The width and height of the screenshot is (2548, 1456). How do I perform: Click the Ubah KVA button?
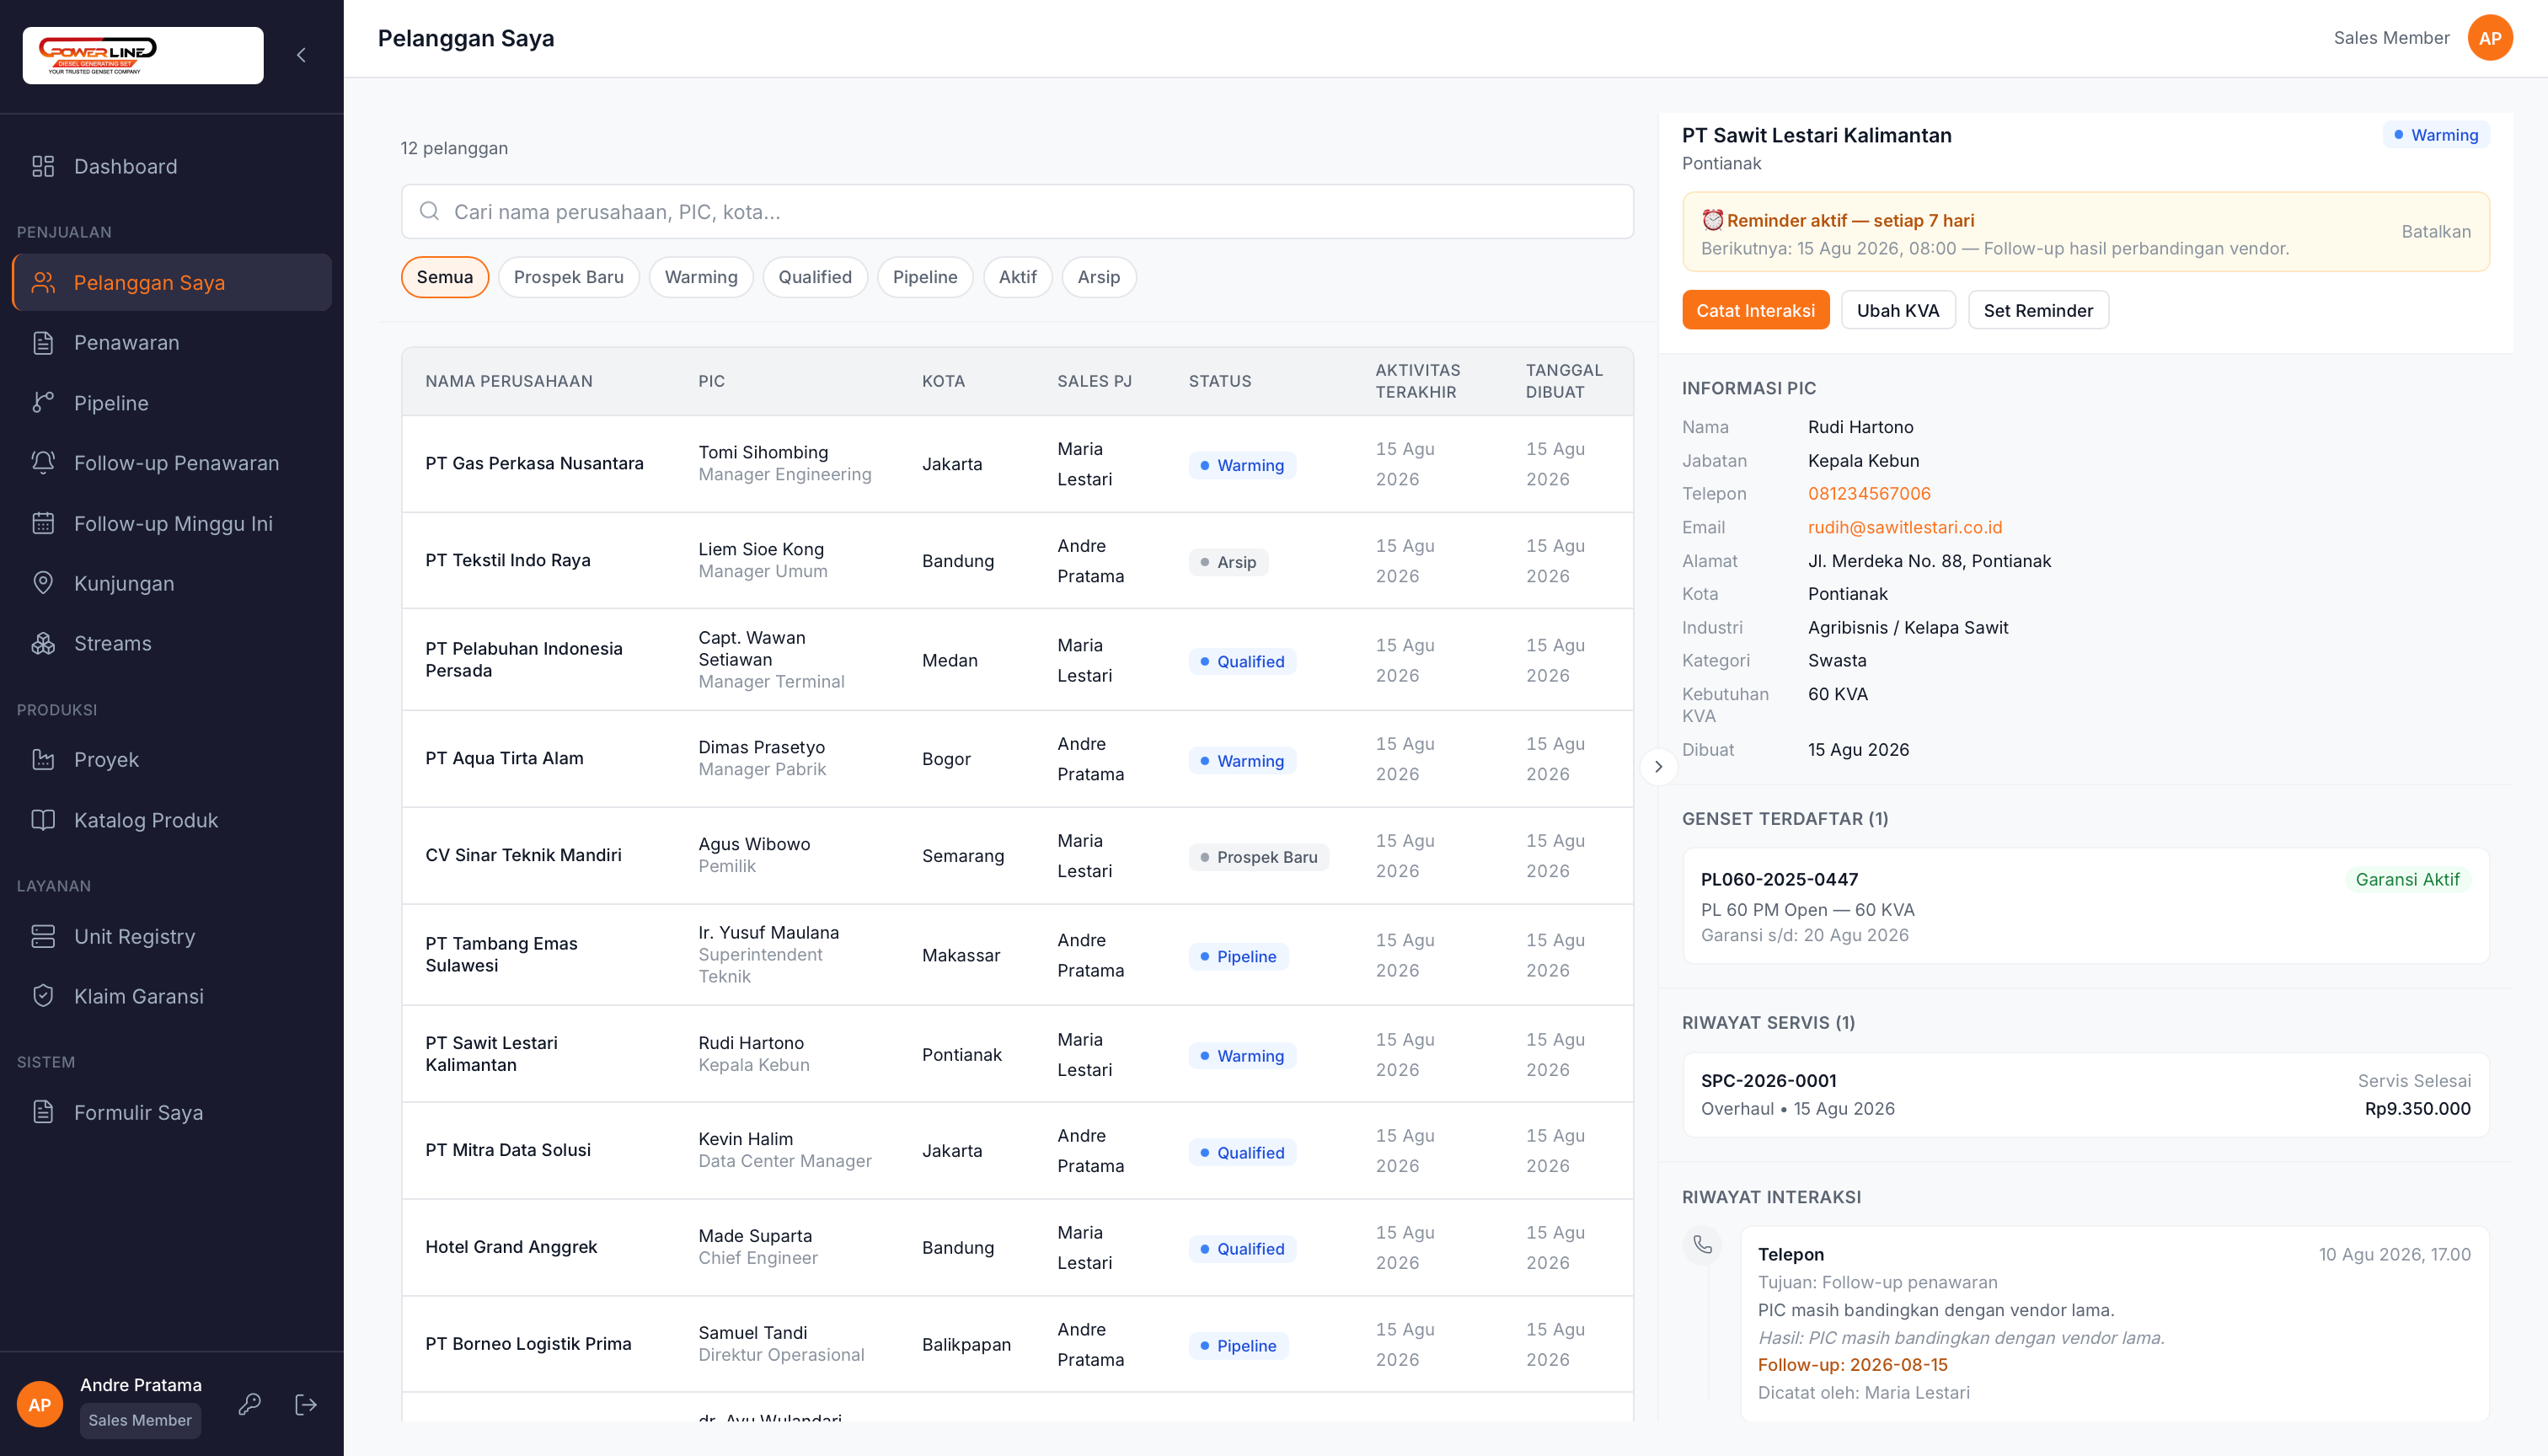1898,310
